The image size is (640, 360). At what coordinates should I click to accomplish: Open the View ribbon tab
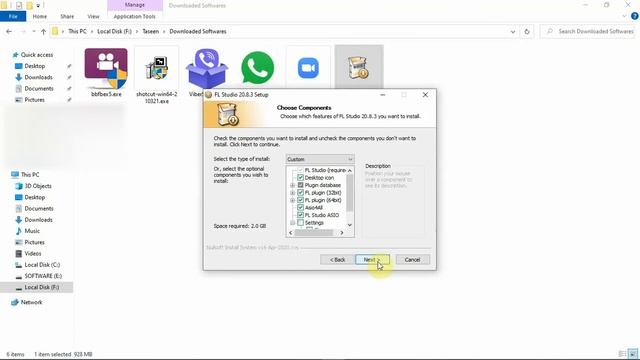pyautogui.click(x=93, y=16)
